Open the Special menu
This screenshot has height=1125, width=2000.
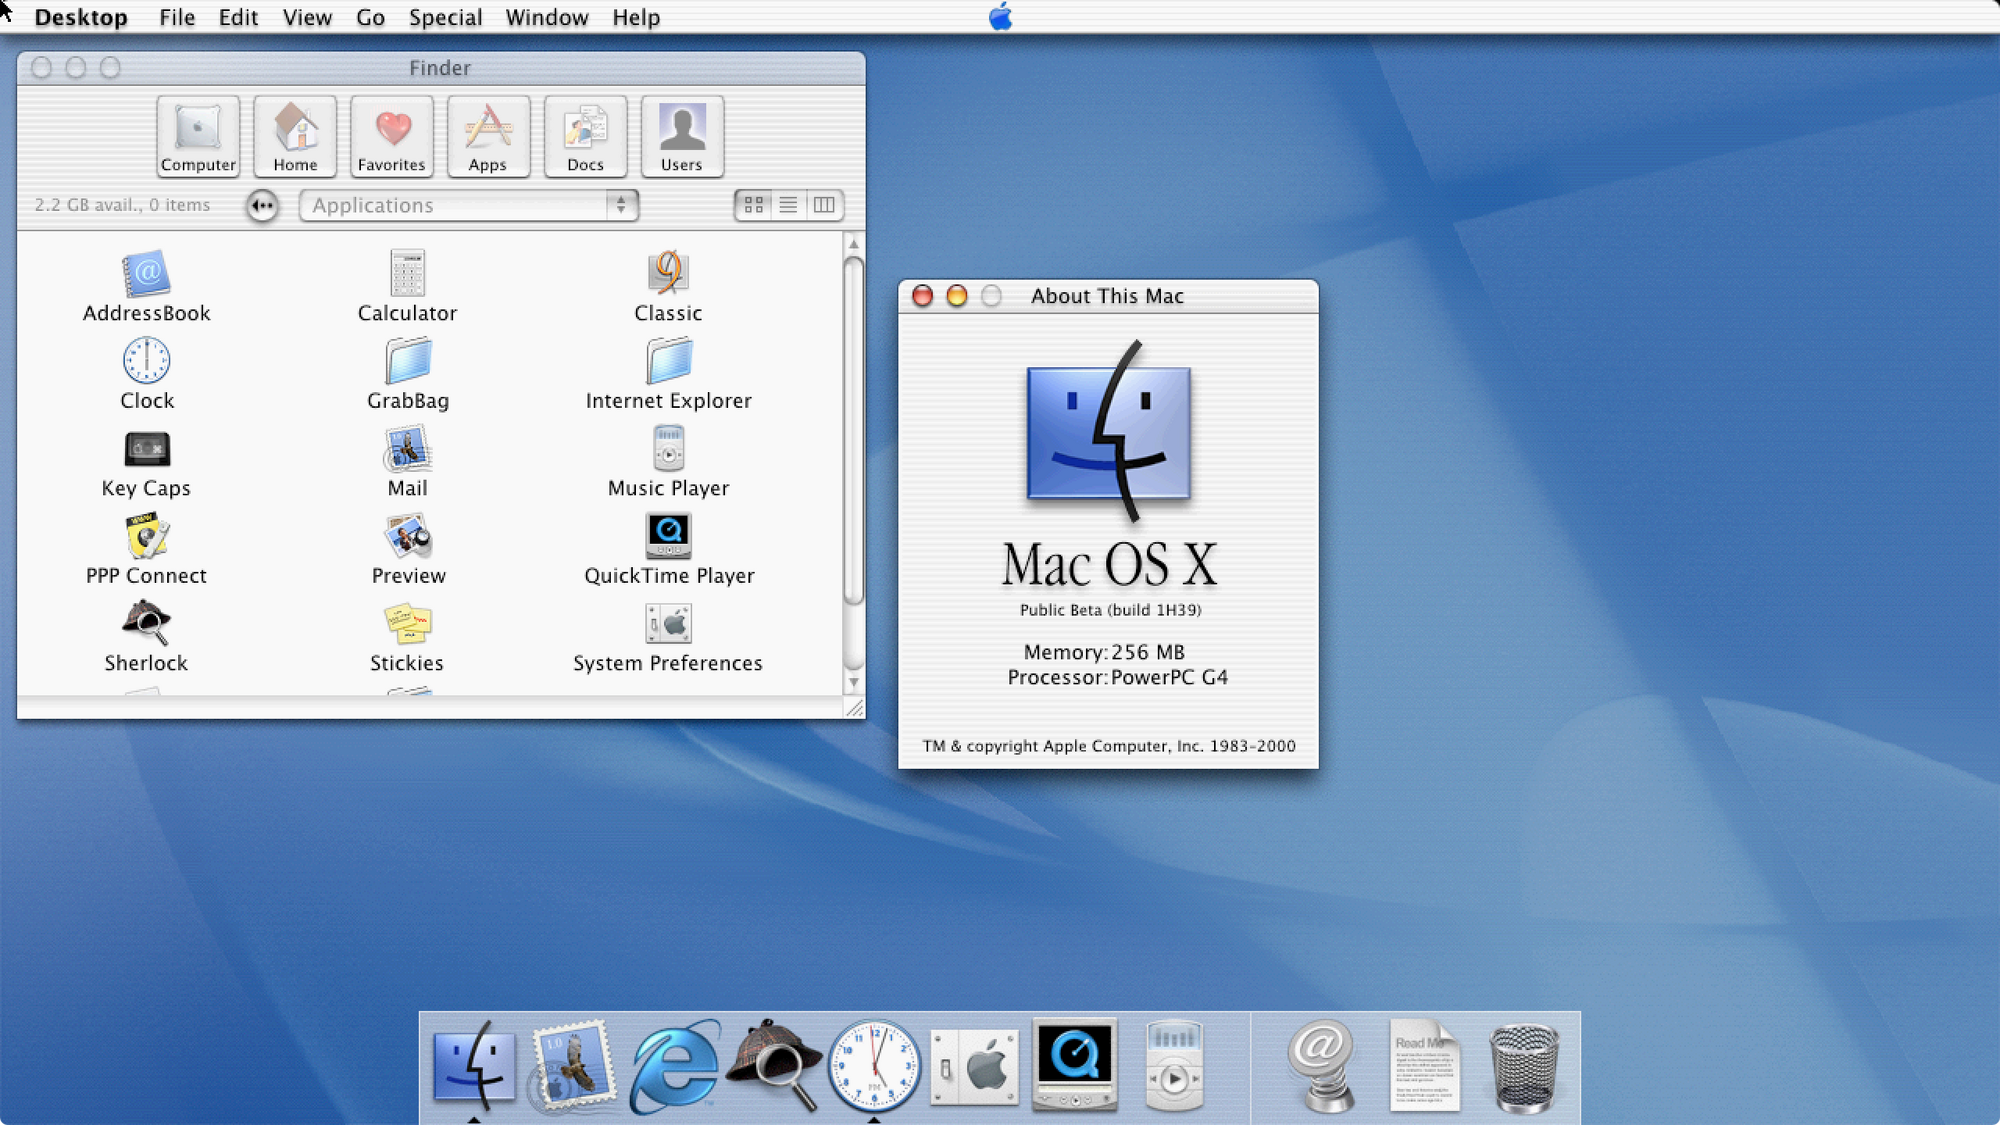[445, 17]
